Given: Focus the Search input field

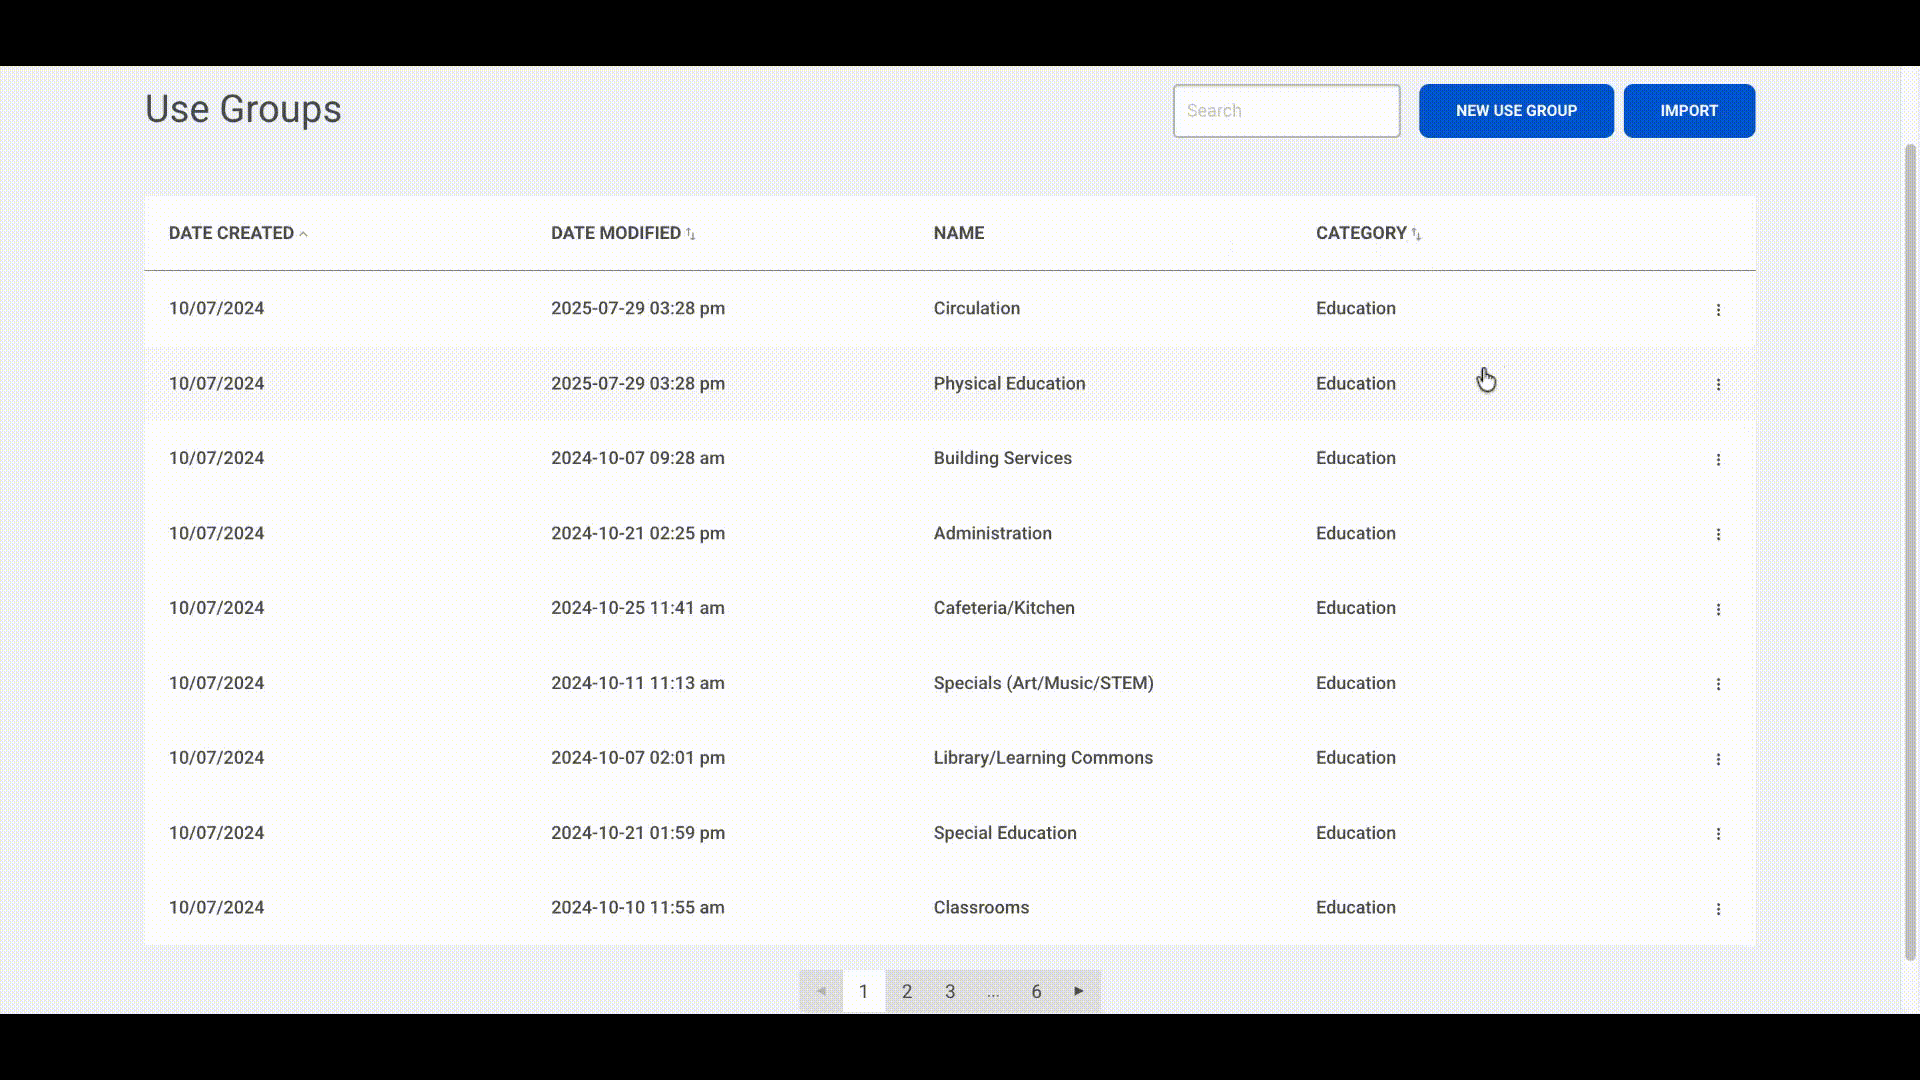Looking at the screenshot, I should click(x=1286, y=111).
